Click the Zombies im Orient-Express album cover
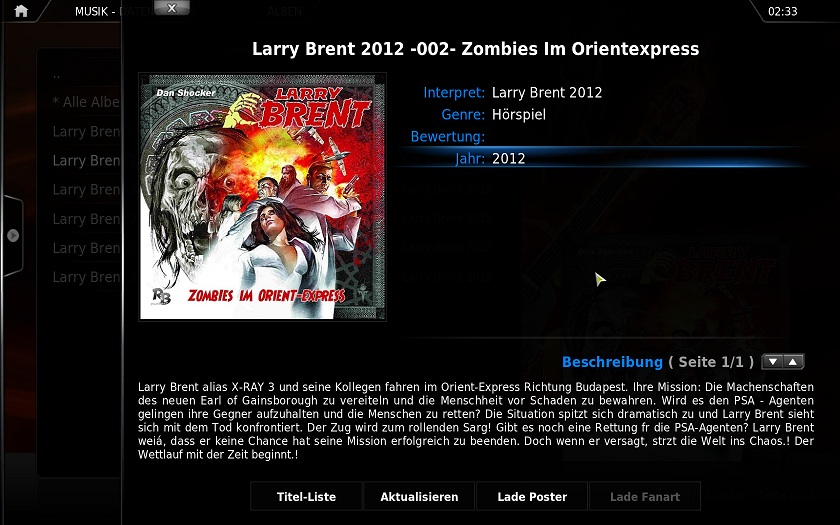The image size is (840, 525). pyautogui.click(x=262, y=197)
